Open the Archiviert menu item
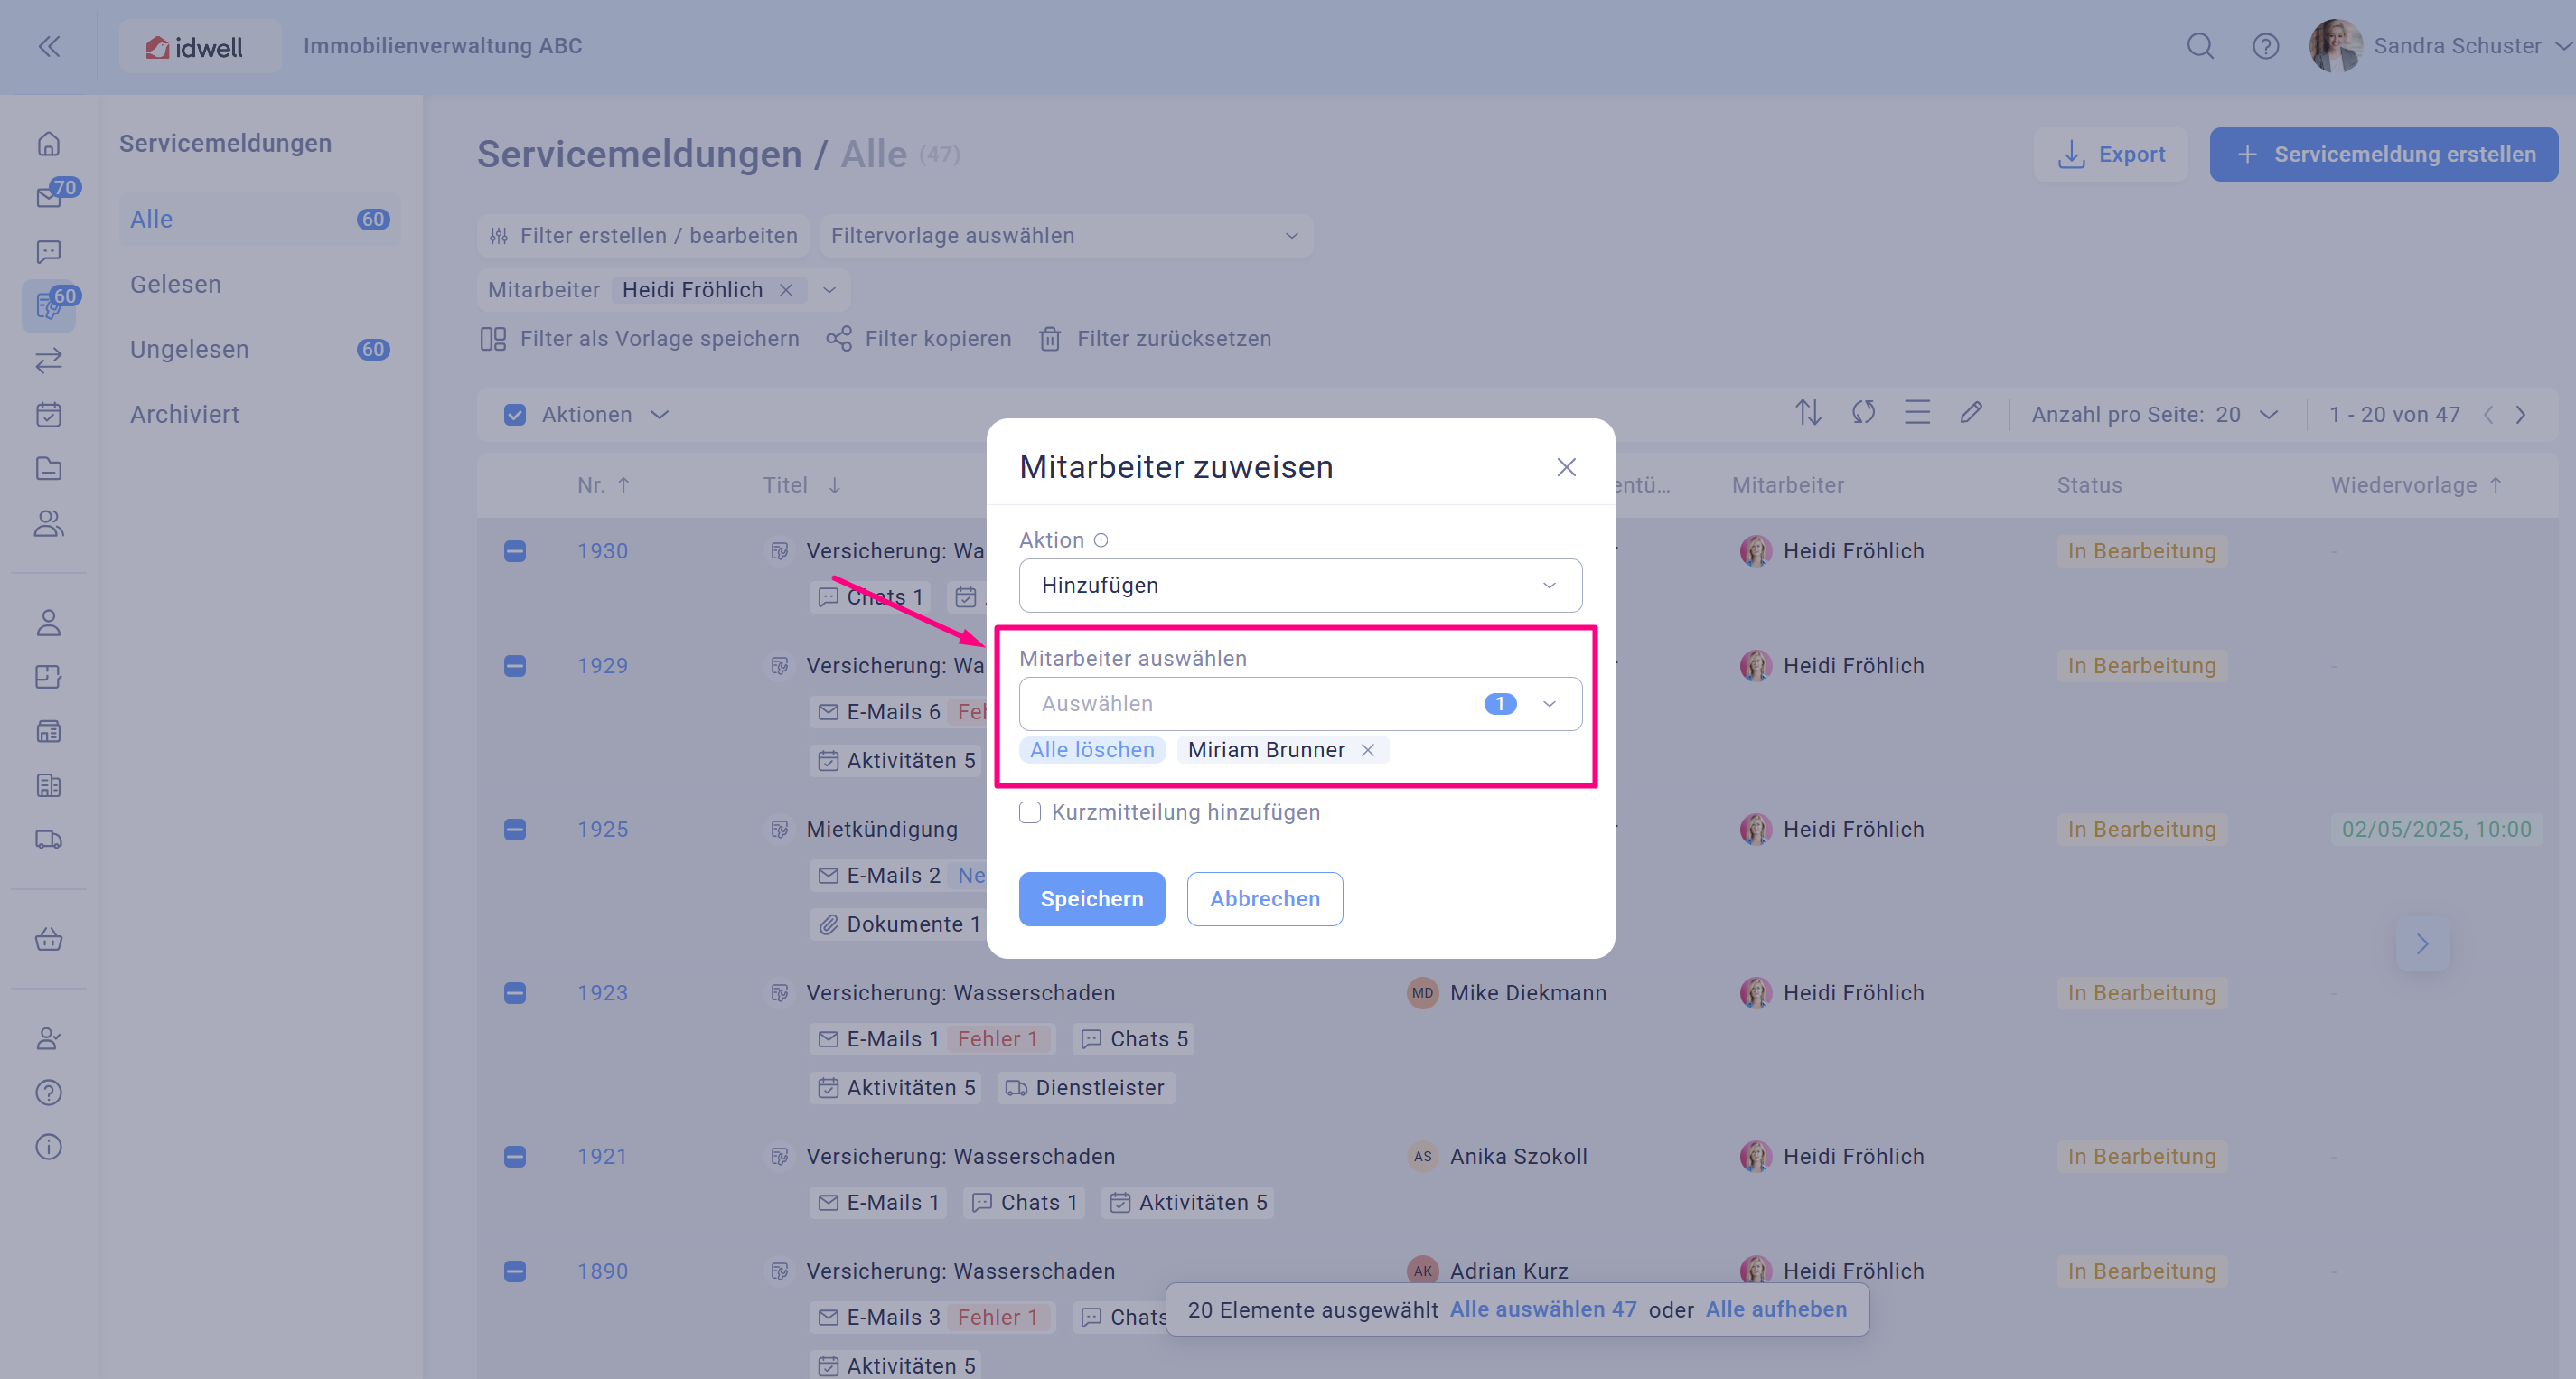The width and height of the screenshot is (2576, 1379). coord(185,414)
